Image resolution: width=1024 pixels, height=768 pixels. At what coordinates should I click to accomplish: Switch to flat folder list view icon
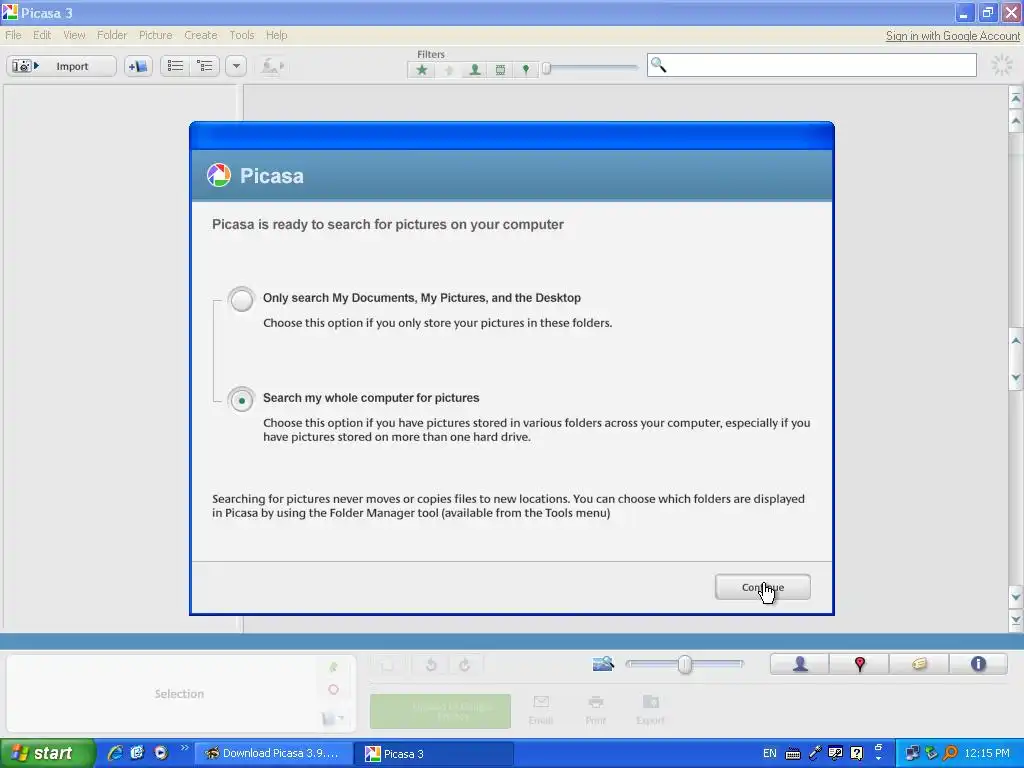(x=175, y=66)
